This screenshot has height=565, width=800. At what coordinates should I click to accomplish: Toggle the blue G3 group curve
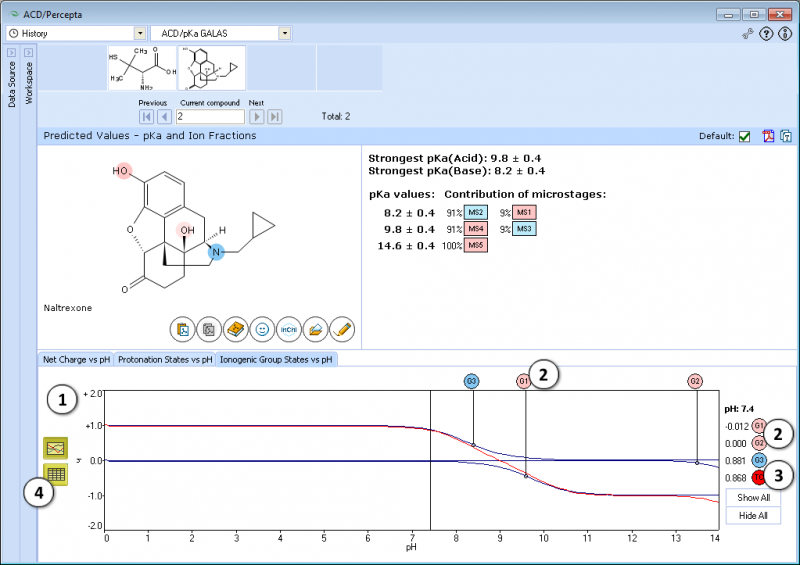[x=759, y=460]
